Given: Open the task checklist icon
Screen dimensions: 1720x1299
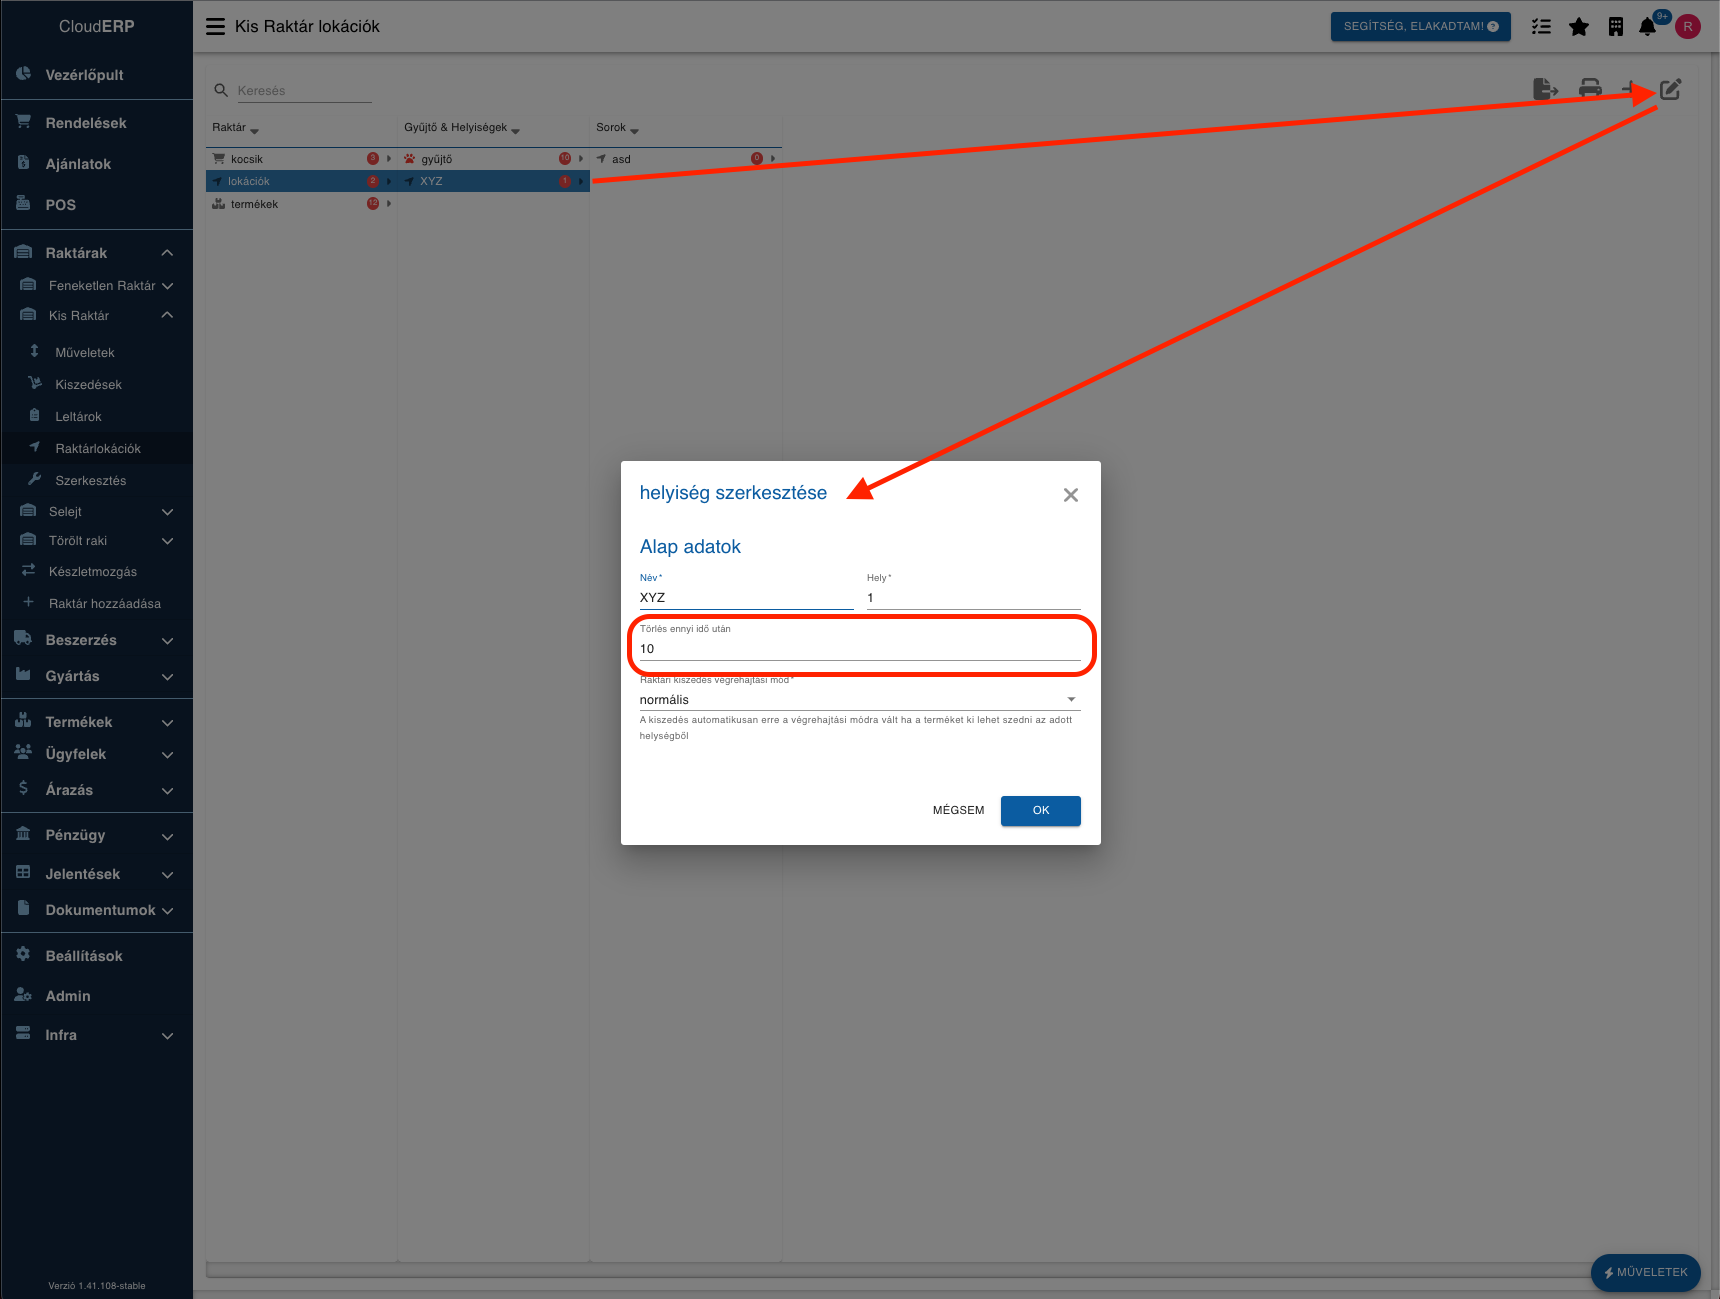Looking at the screenshot, I should [1541, 27].
